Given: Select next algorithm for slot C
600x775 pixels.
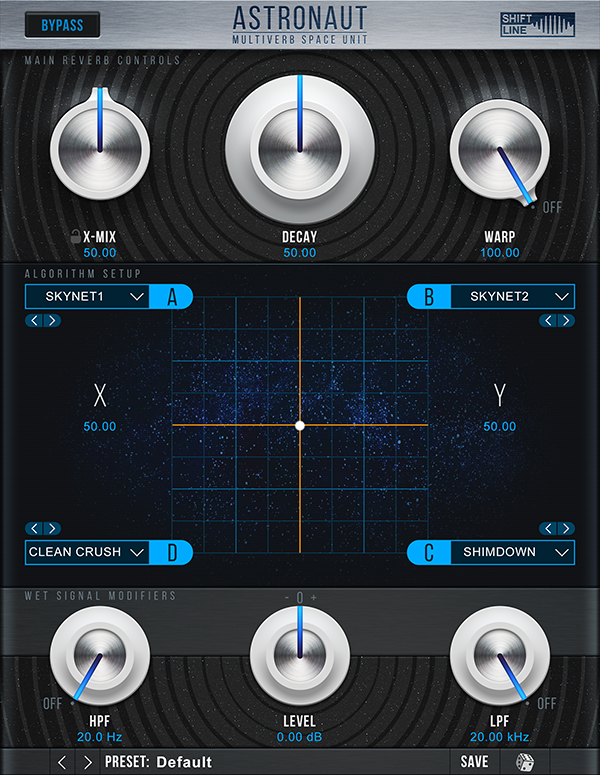Looking at the screenshot, I should tap(566, 528).
